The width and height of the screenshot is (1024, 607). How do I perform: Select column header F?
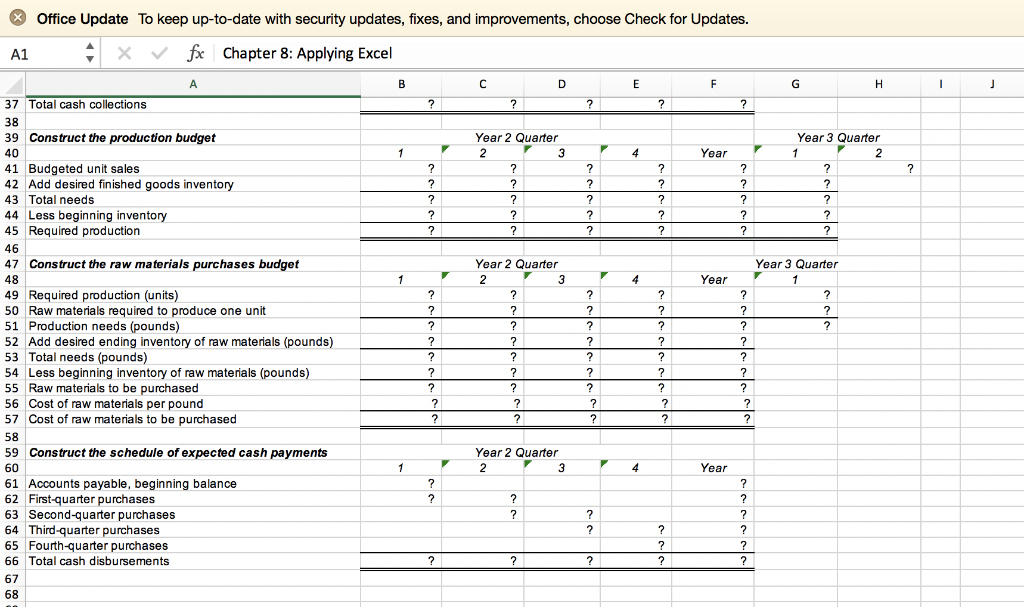[x=713, y=84]
